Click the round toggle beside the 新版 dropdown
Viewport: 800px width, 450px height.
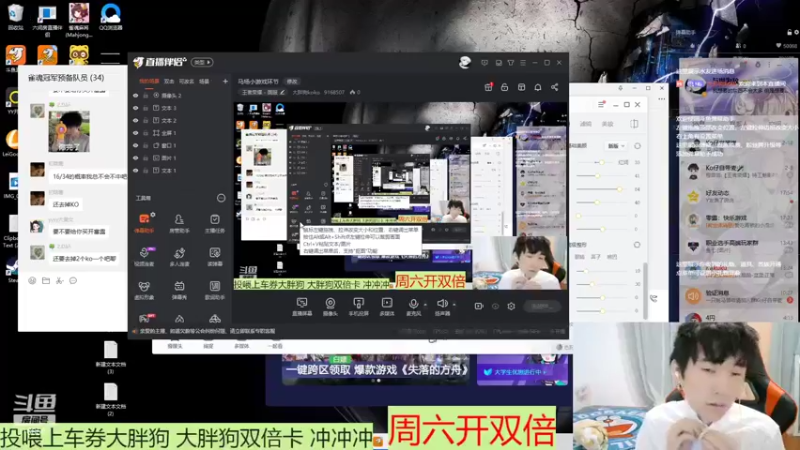coord(637,146)
